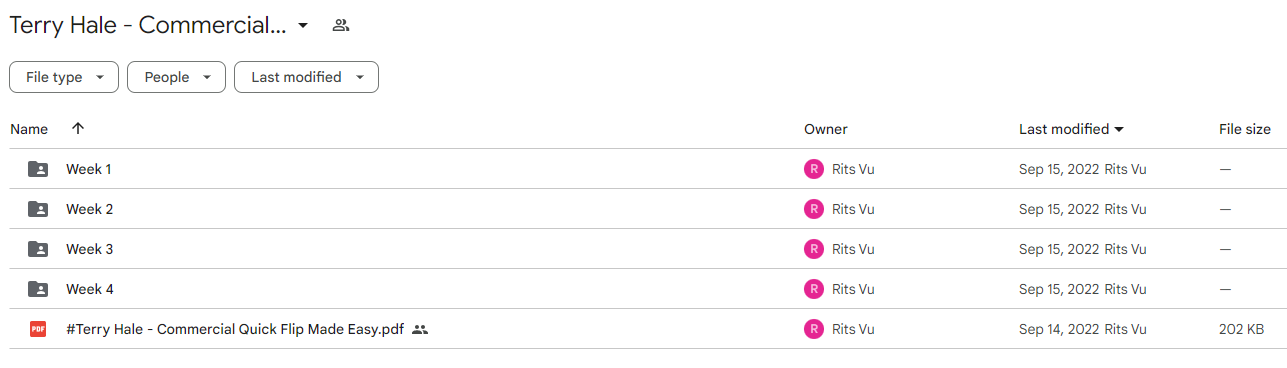Click the File size column header

pyautogui.click(x=1245, y=129)
